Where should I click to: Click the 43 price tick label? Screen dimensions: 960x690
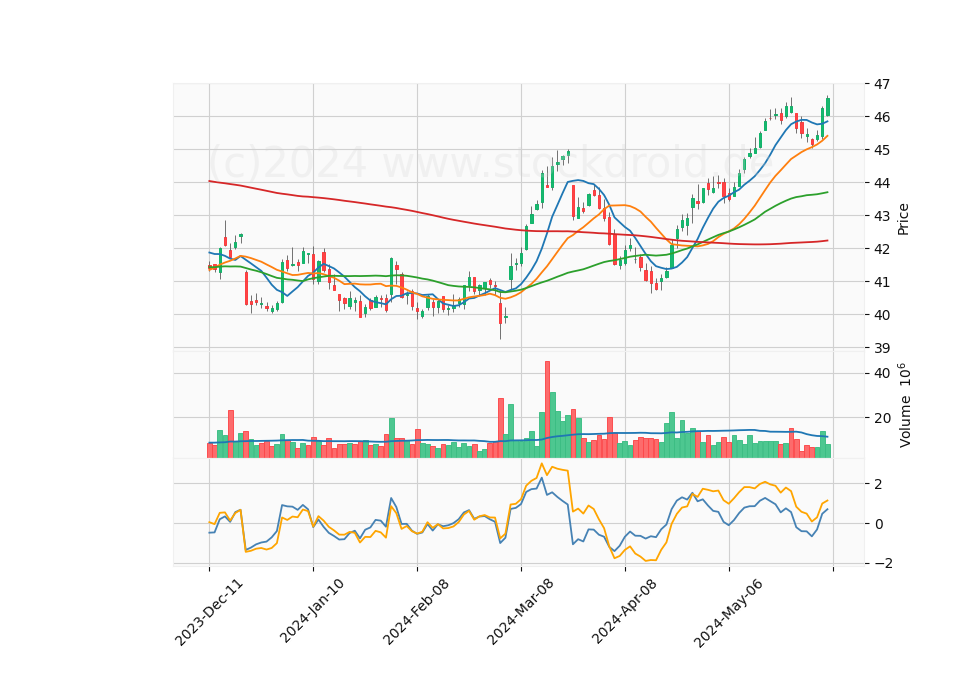tap(882, 216)
